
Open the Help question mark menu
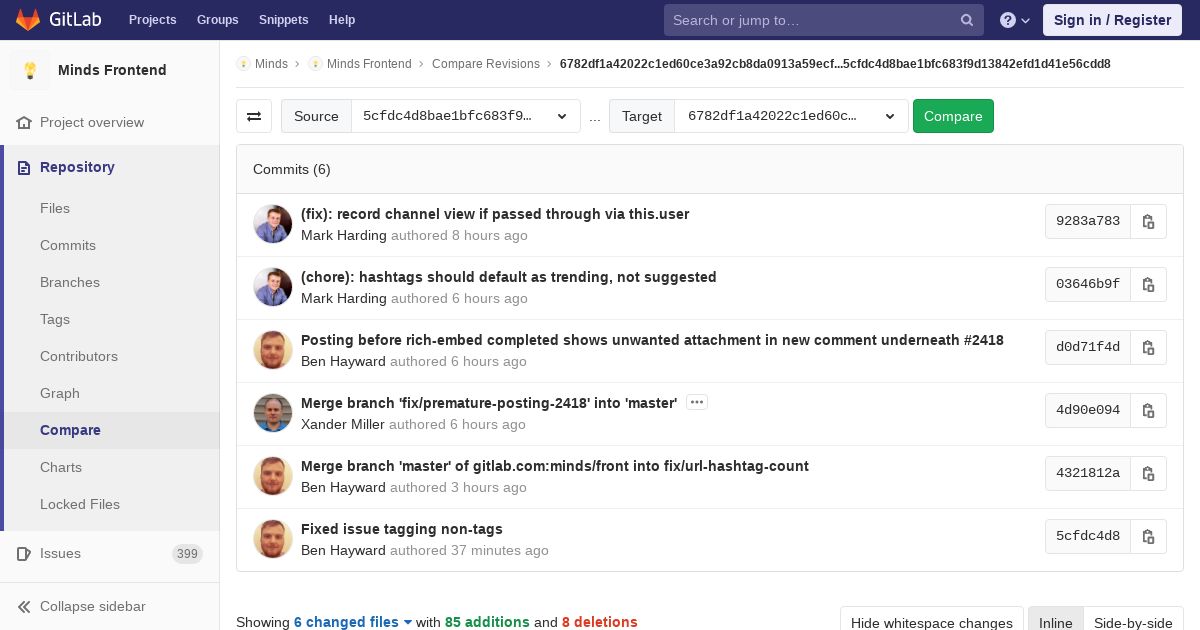(1015, 20)
